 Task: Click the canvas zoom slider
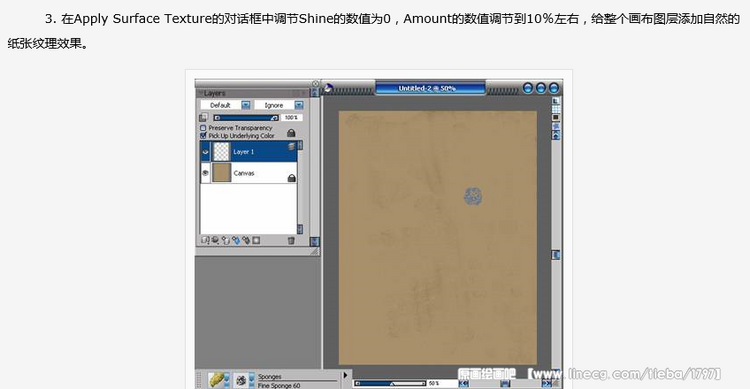tap(391, 383)
